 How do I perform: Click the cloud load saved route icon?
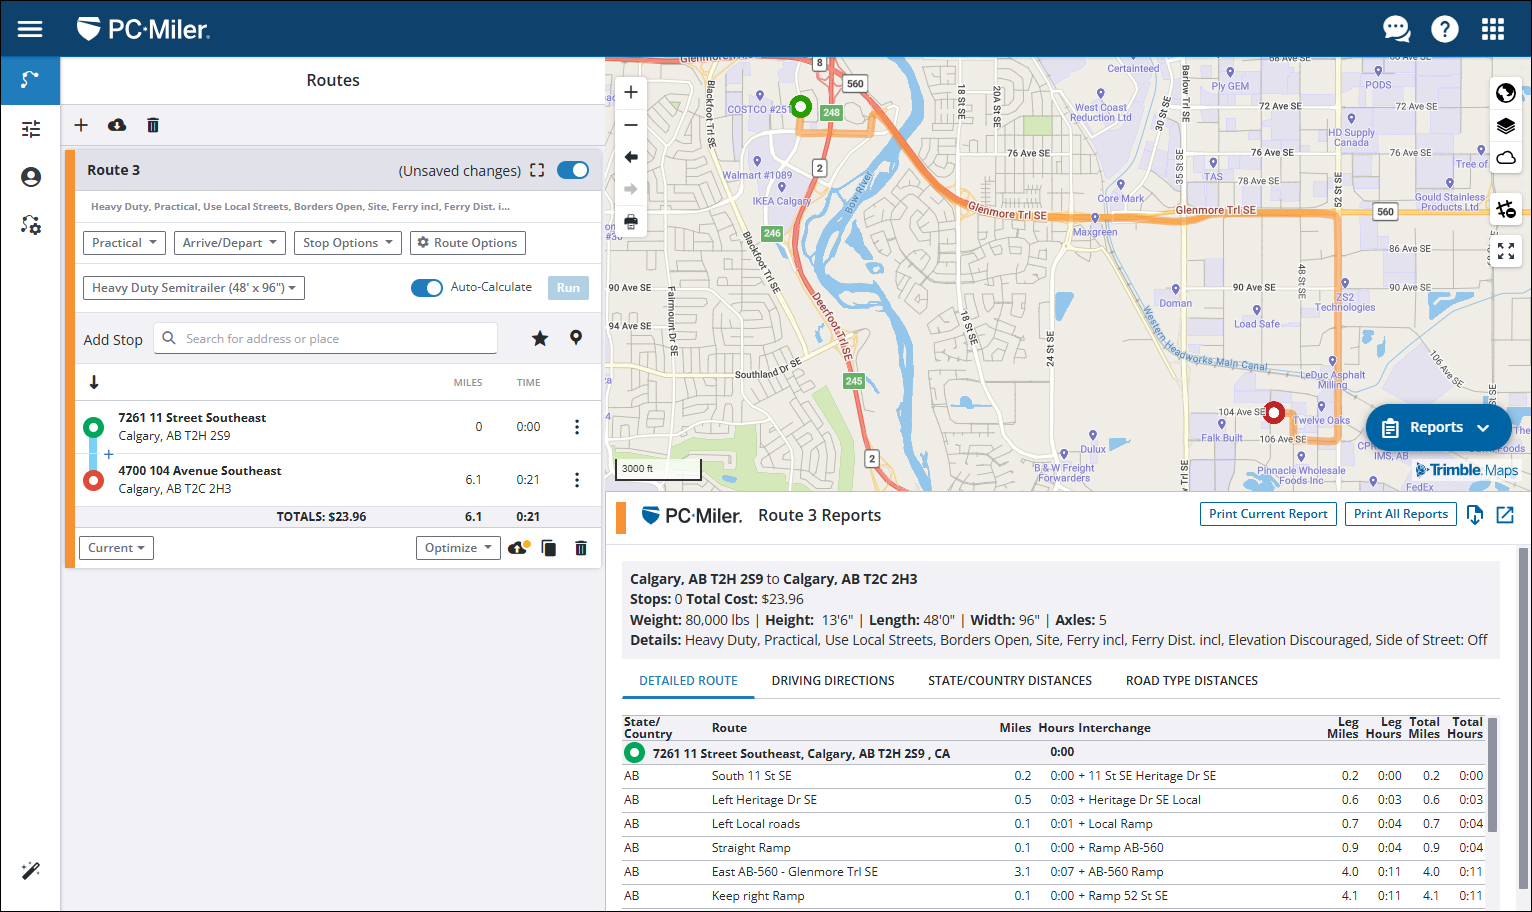pyautogui.click(x=117, y=125)
